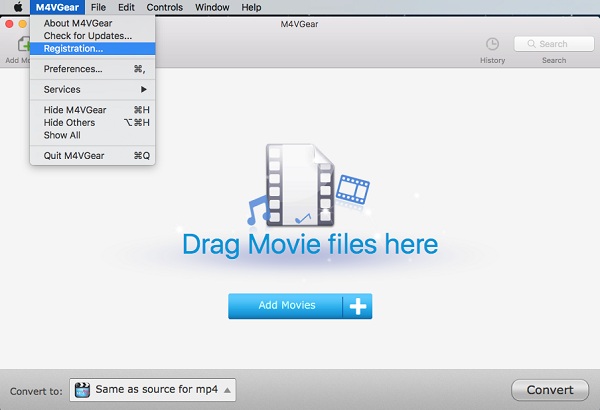Click the Convert button
600x410 pixels.
[550, 390]
